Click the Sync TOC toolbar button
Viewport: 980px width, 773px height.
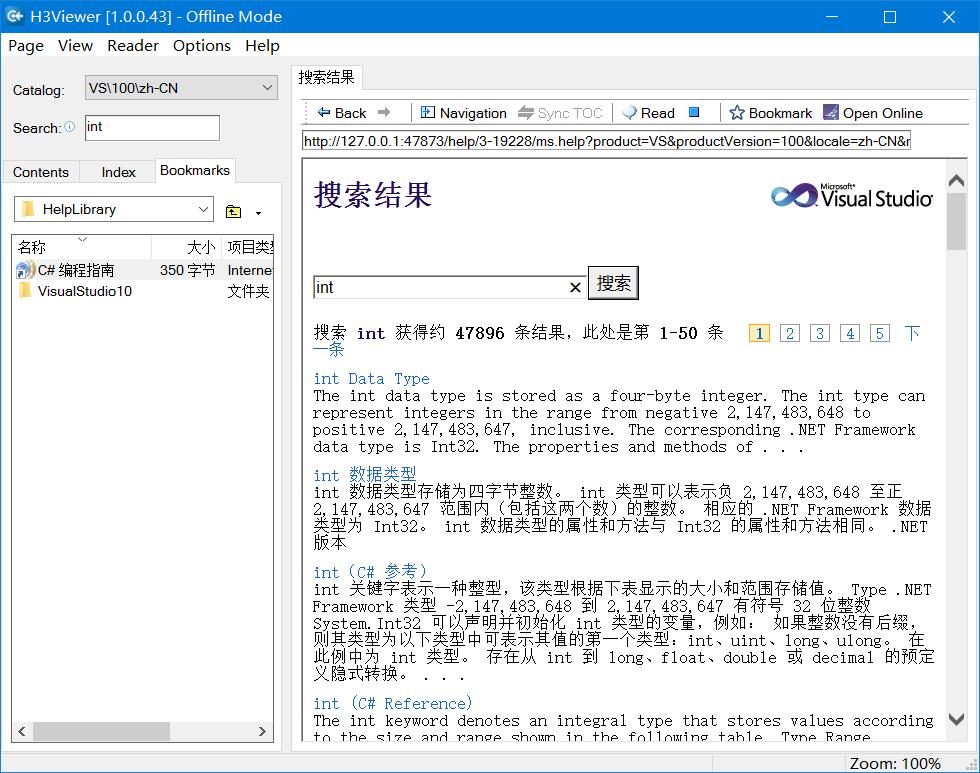click(x=560, y=113)
